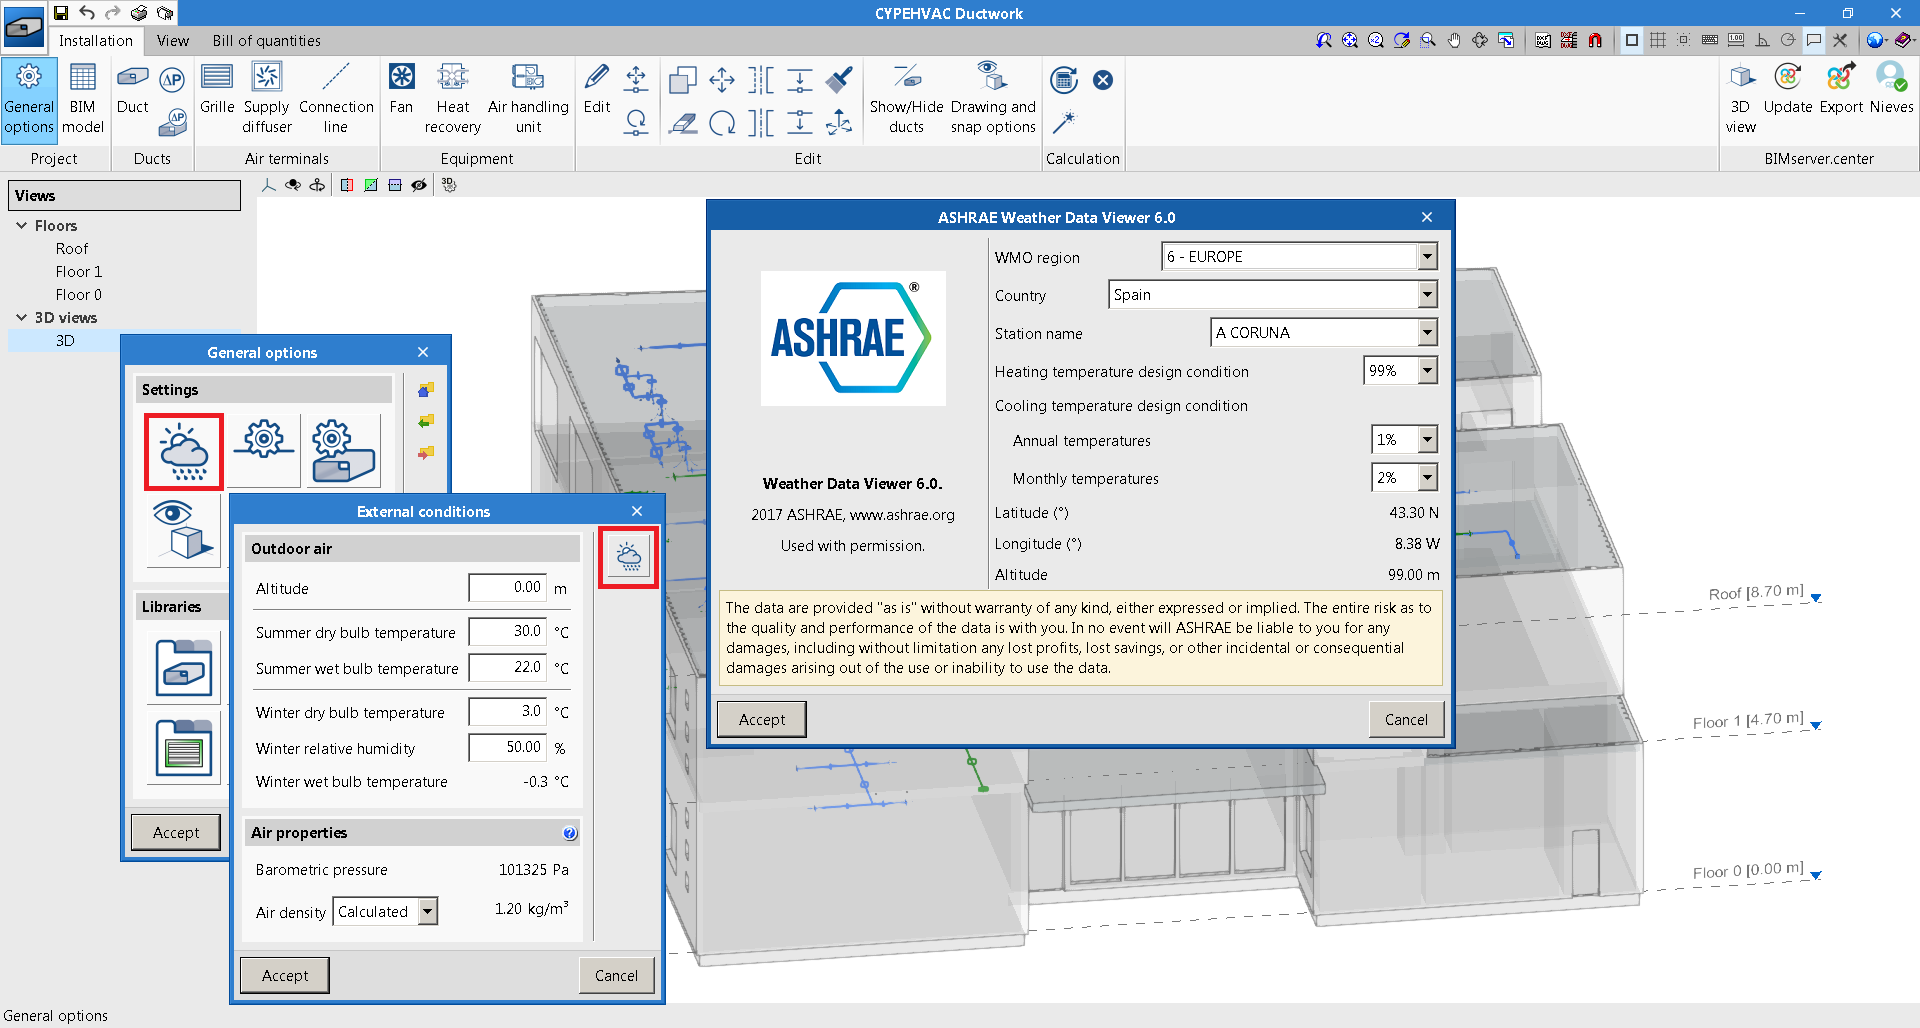
Task: Click the Erase tool in Edit group
Action: [x=683, y=123]
